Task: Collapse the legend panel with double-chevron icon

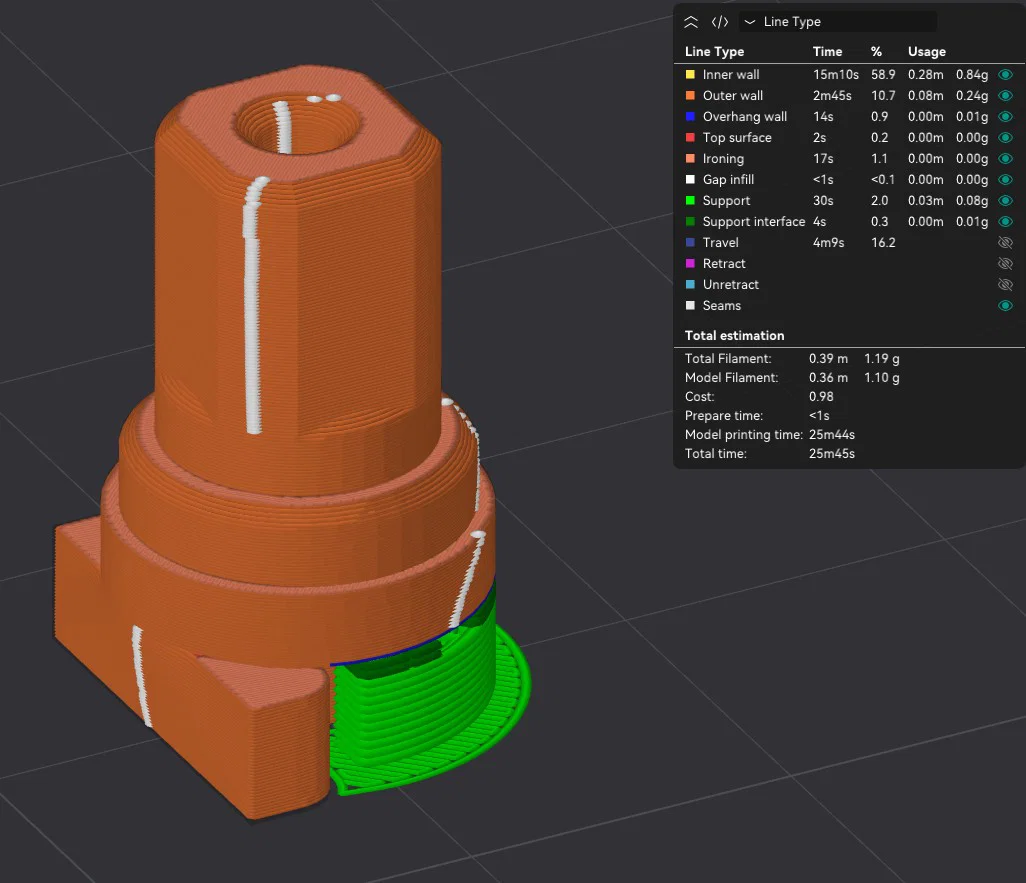Action: coord(691,22)
